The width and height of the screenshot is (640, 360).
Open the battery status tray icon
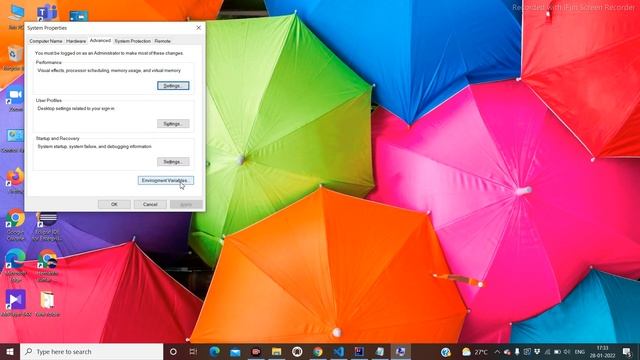point(557,351)
